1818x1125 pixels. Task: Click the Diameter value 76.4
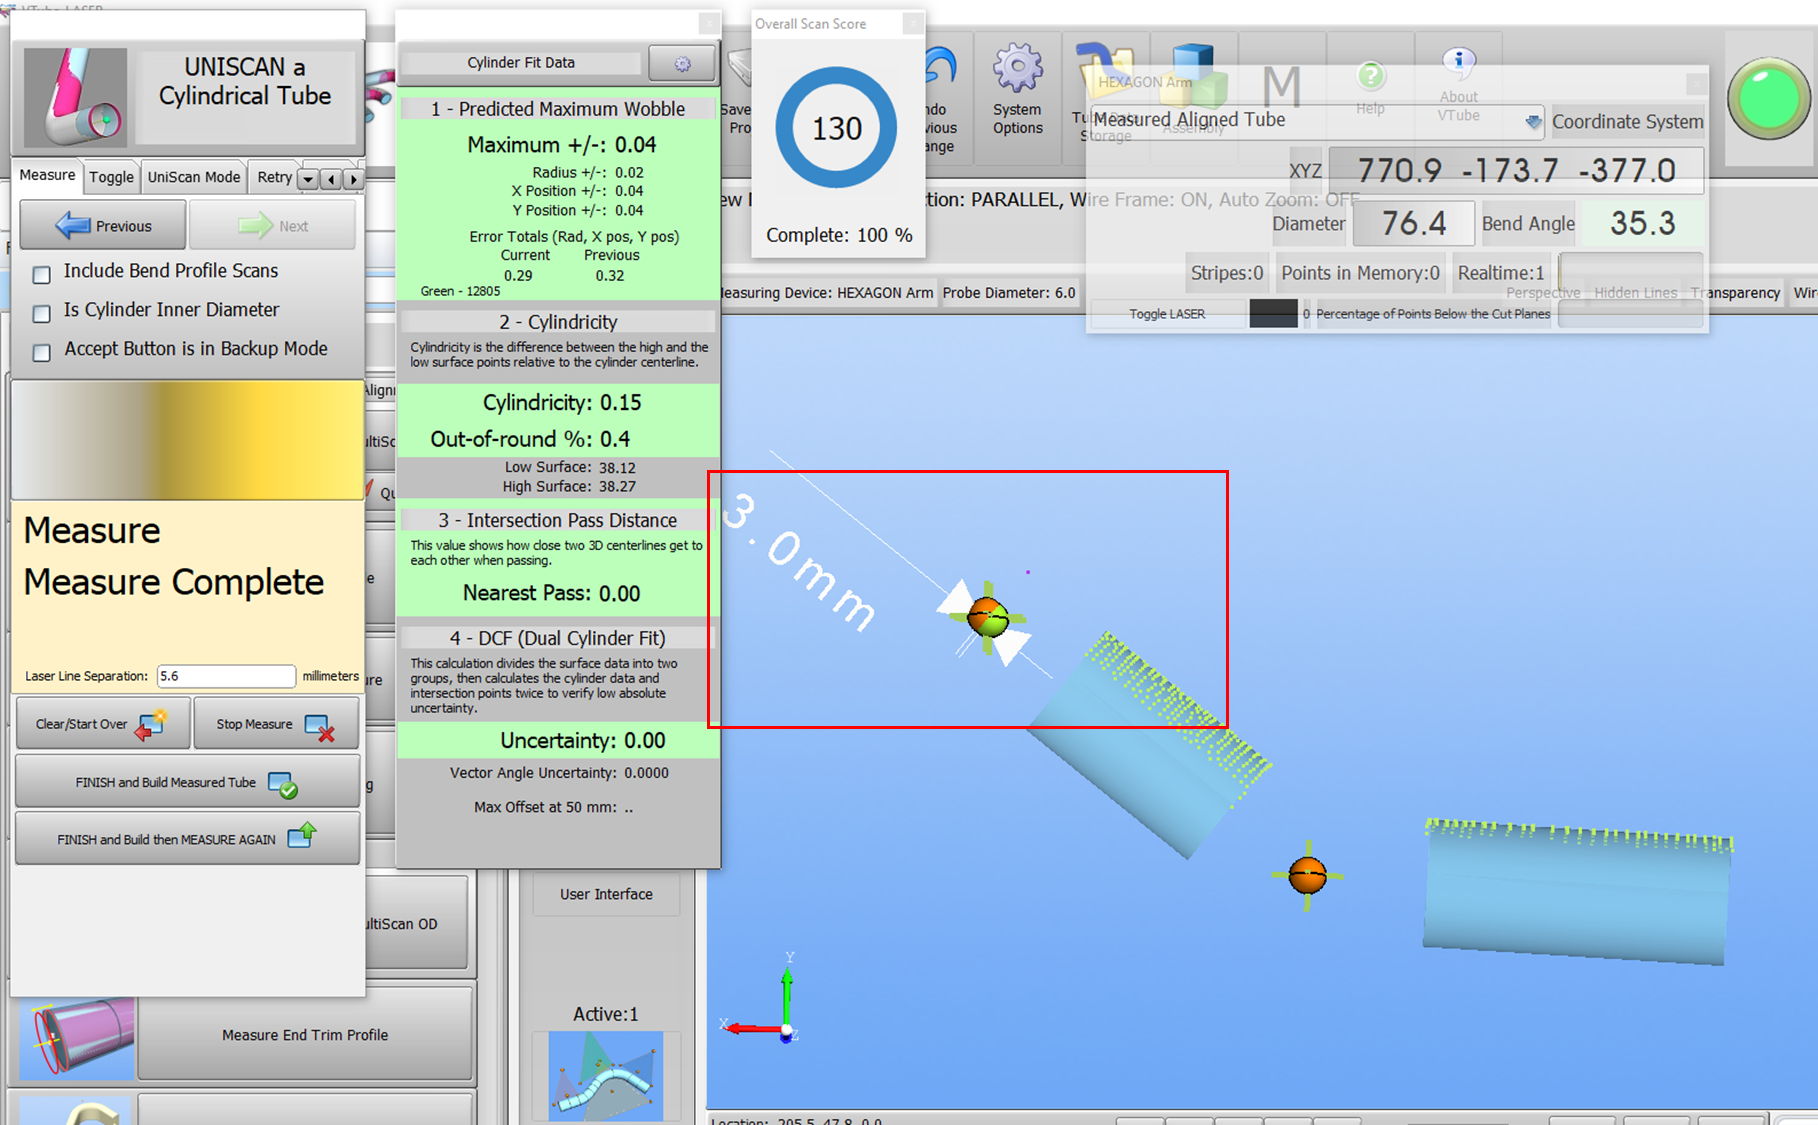pyautogui.click(x=1413, y=223)
